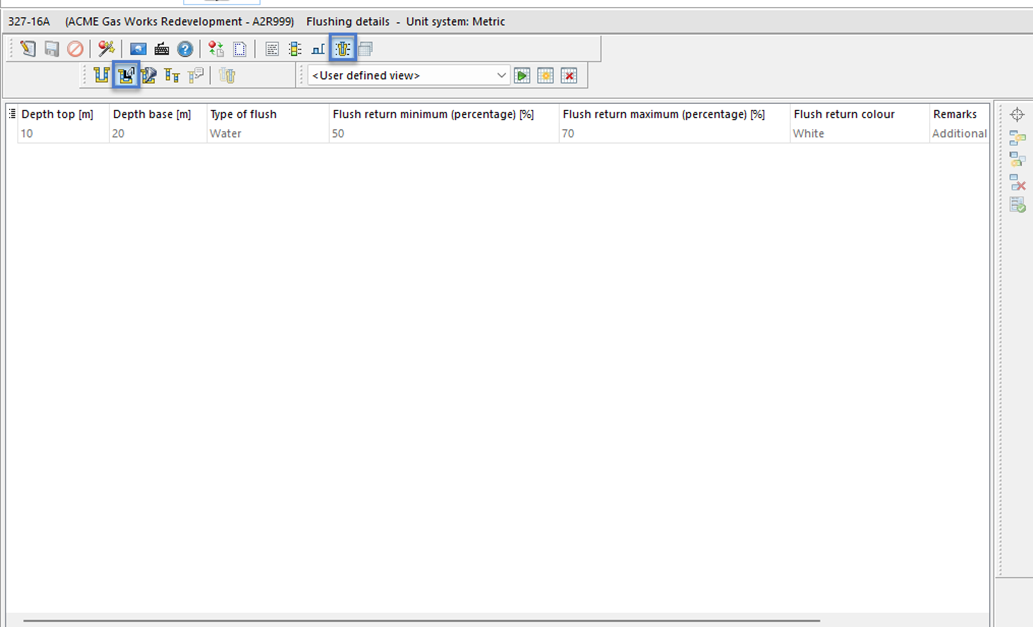Click the red X delete view button
Screen dimensions: 1033x627
569,76
